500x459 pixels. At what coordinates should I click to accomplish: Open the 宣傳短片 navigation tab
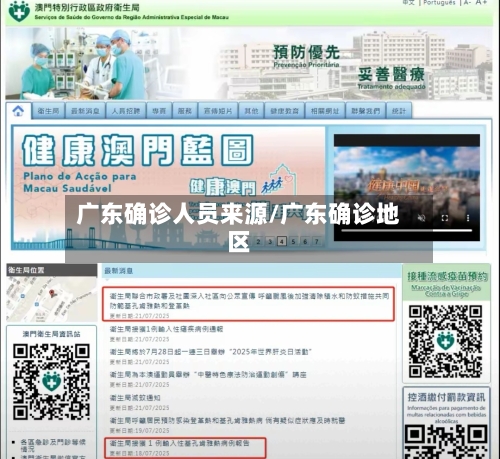(218, 111)
